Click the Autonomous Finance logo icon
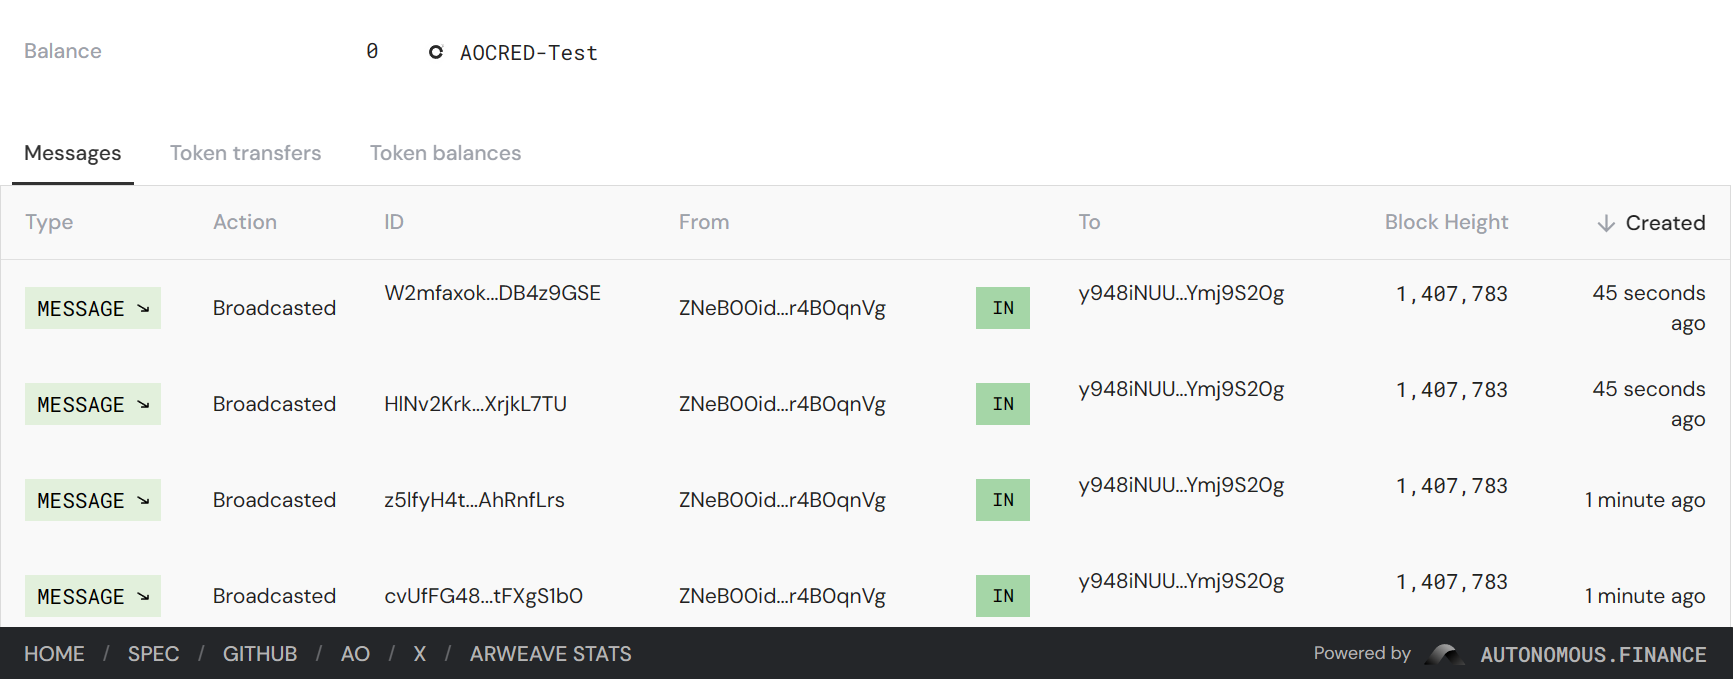Viewport: 1733px width, 679px height. [x=1445, y=654]
